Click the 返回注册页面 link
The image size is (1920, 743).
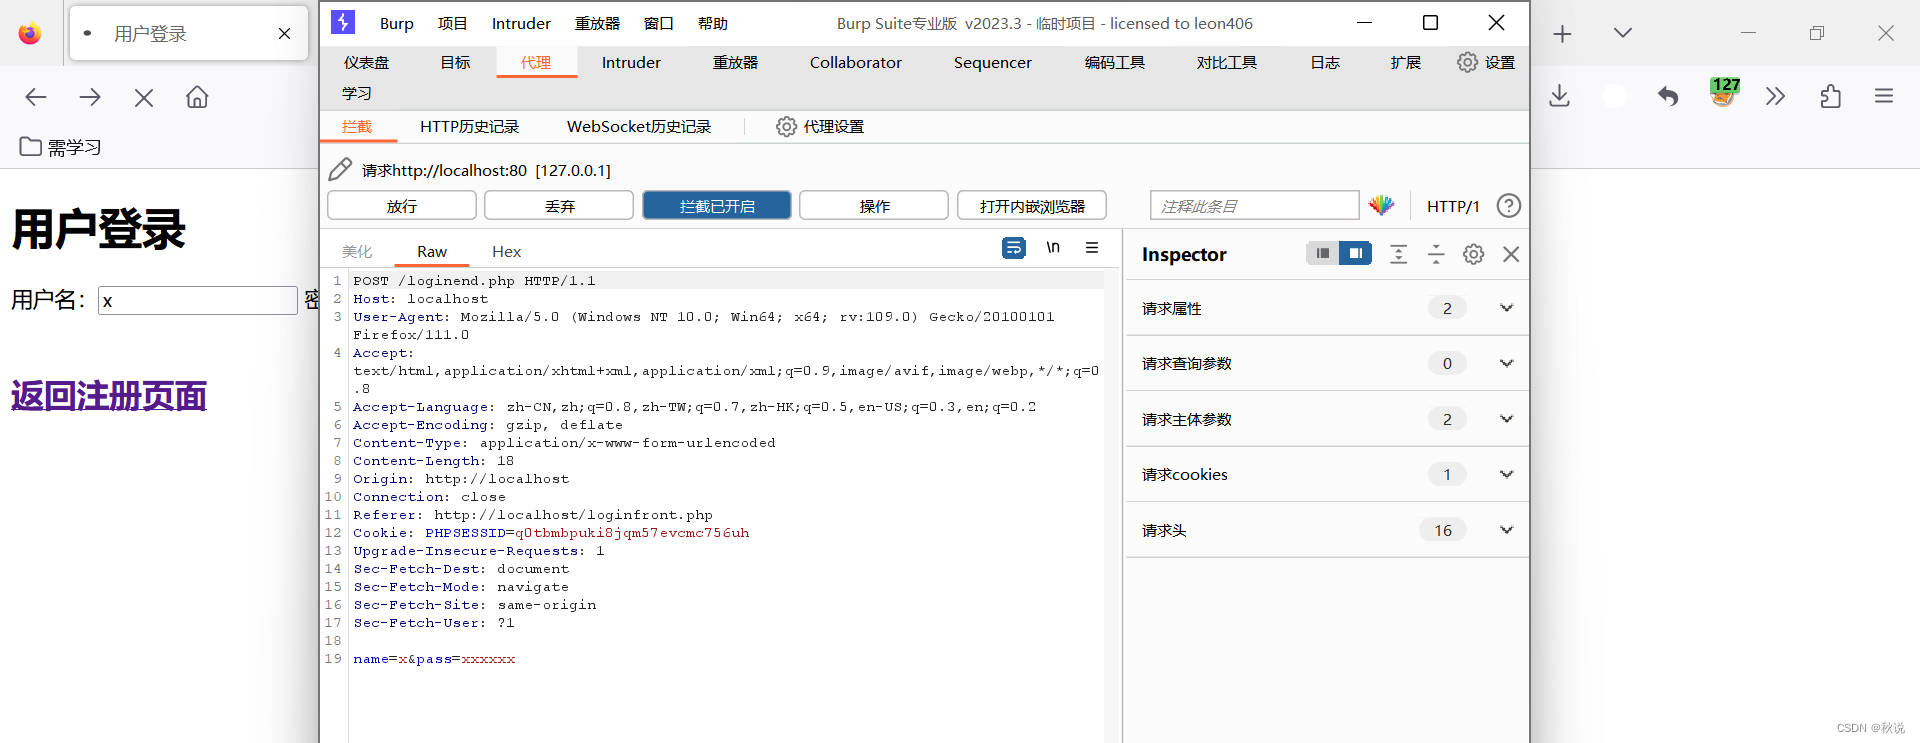[x=109, y=396]
